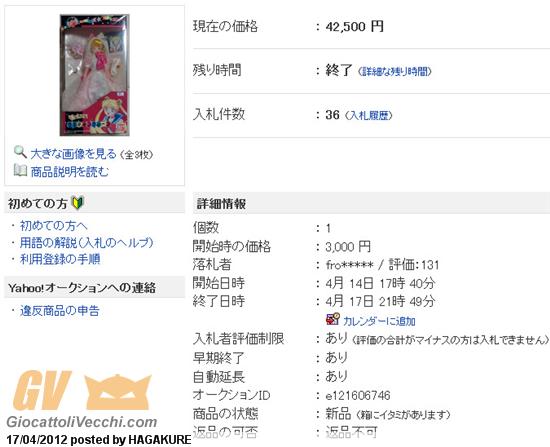Click the Yahoo!オークションへの連絡 header
The height and width of the screenshot is (447, 550).
click(82, 288)
